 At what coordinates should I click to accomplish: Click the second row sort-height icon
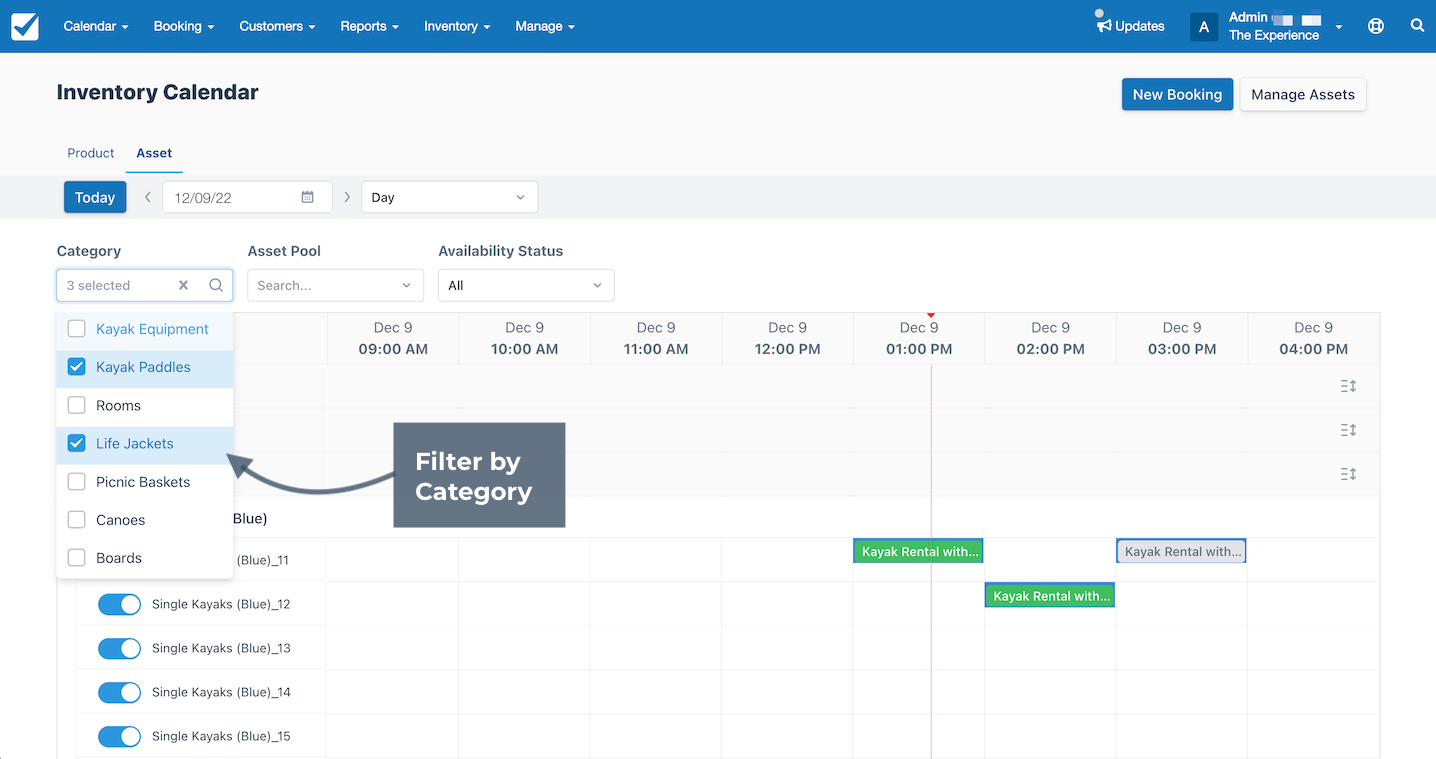pos(1348,430)
